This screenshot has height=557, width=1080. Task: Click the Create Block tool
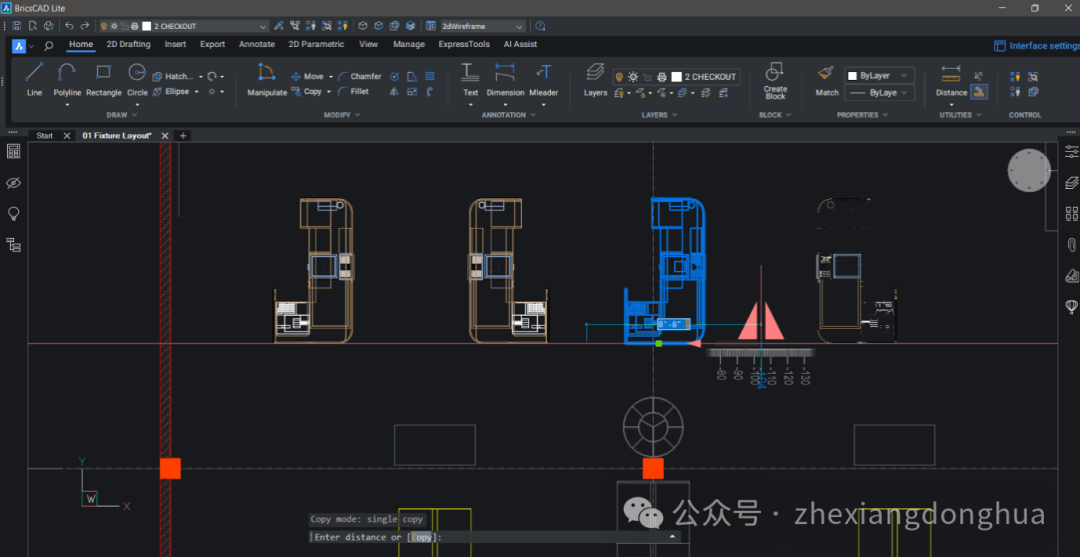click(x=775, y=81)
